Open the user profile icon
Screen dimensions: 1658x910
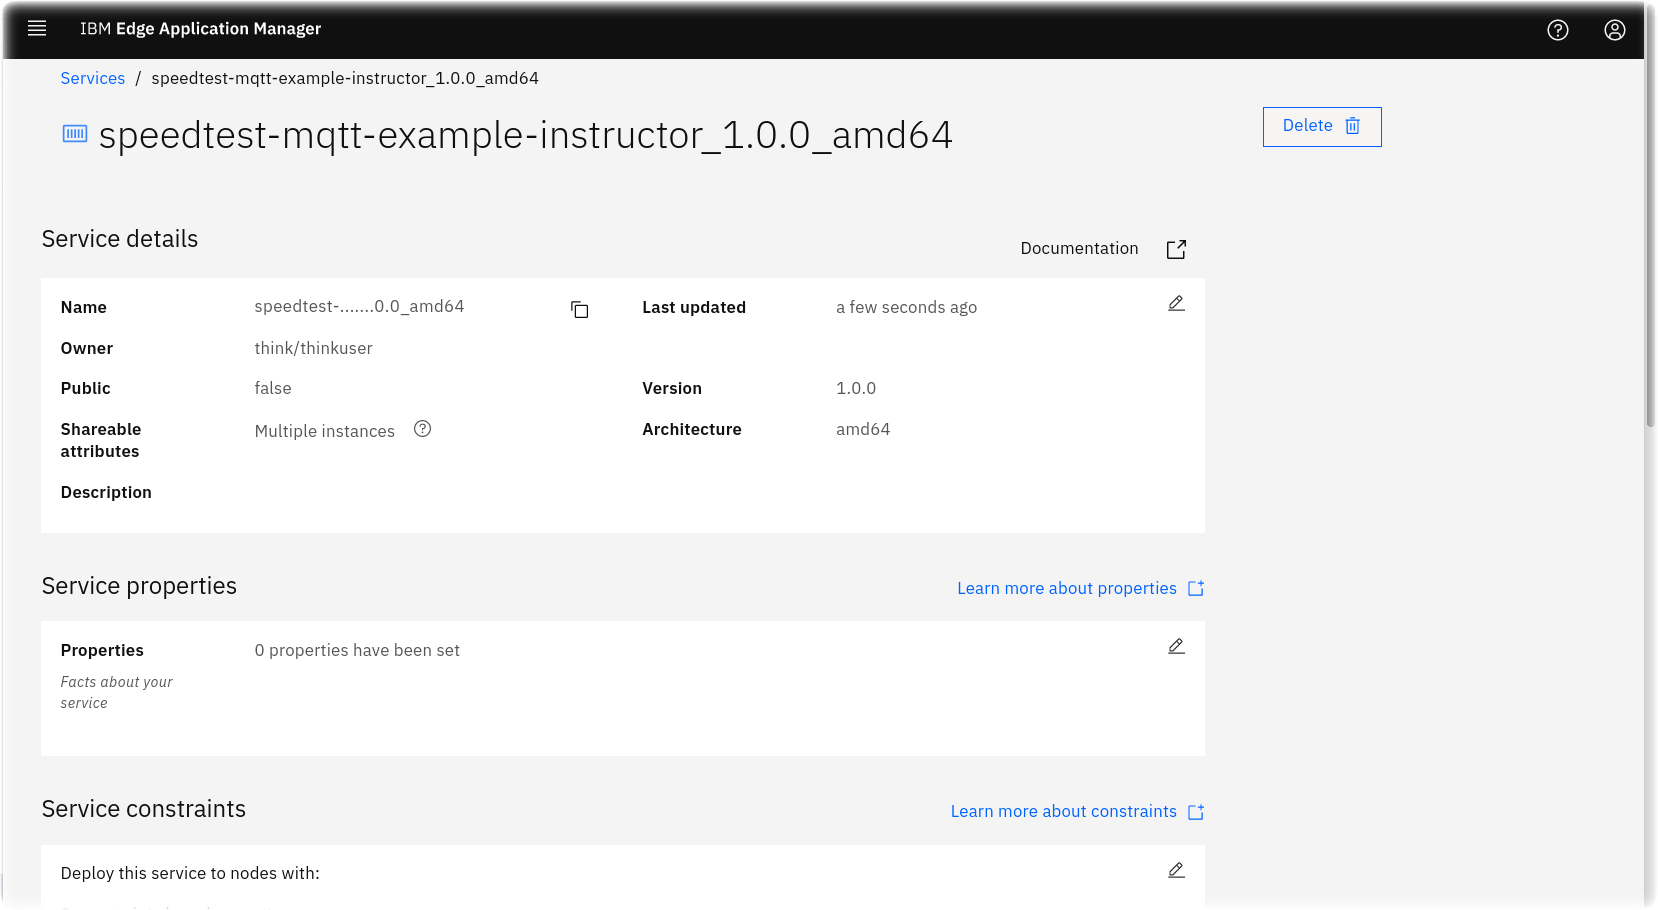[1615, 30]
